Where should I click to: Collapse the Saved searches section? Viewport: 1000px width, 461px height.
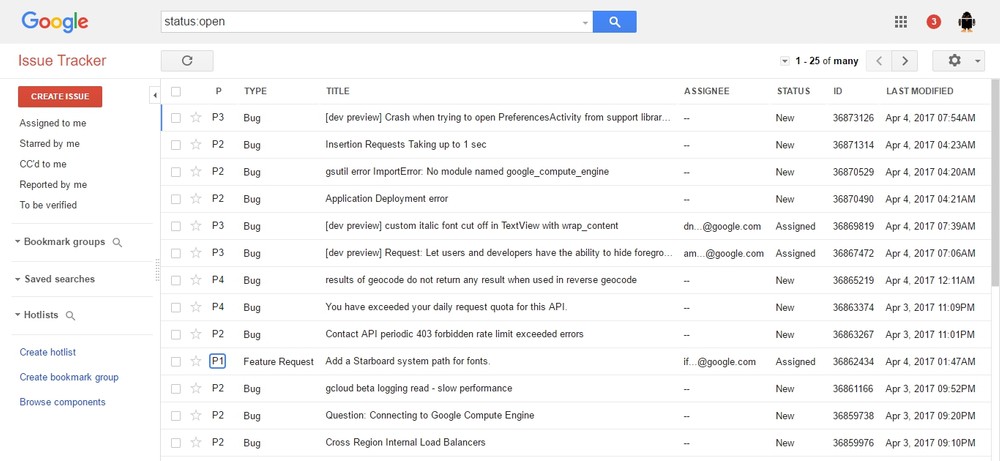click(x=54, y=279)
